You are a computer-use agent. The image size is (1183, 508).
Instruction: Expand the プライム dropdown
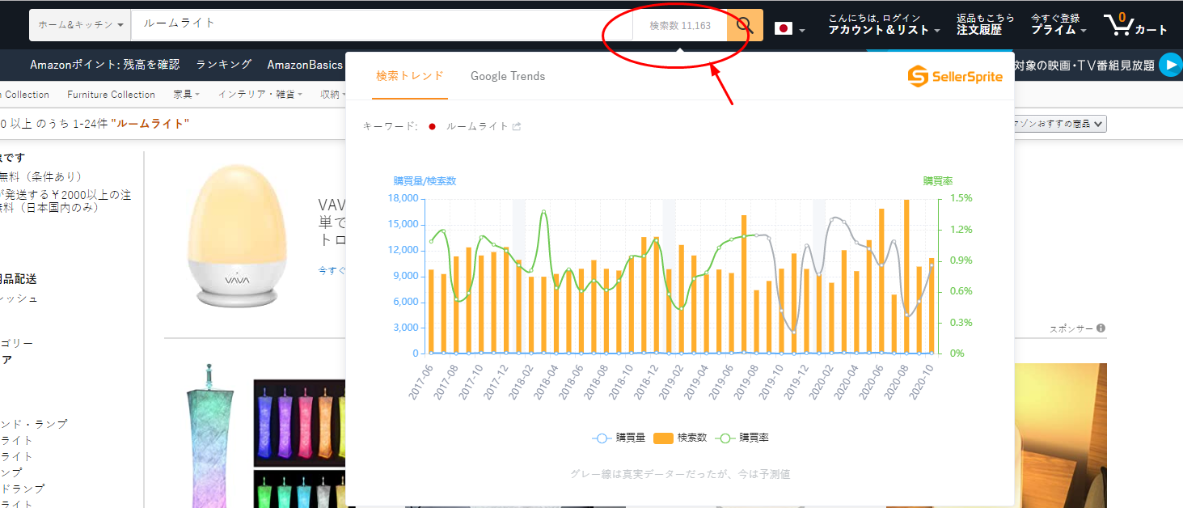(1058, 30)
